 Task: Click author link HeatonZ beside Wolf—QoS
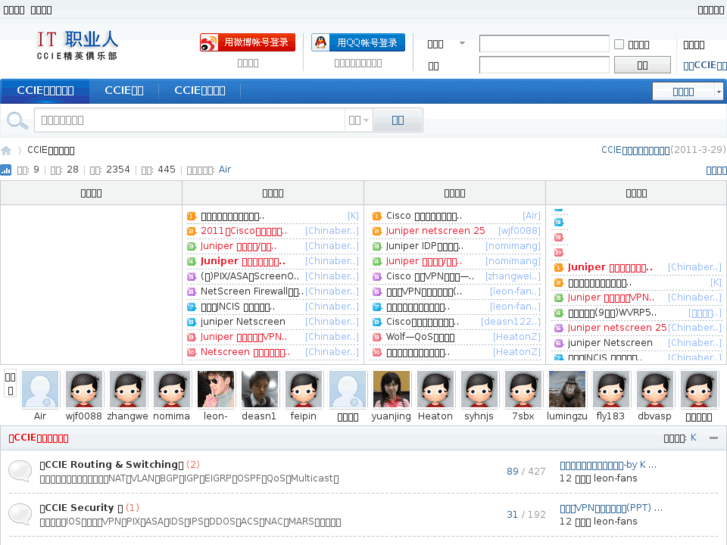pyautogui.click(x=517, y=337)
